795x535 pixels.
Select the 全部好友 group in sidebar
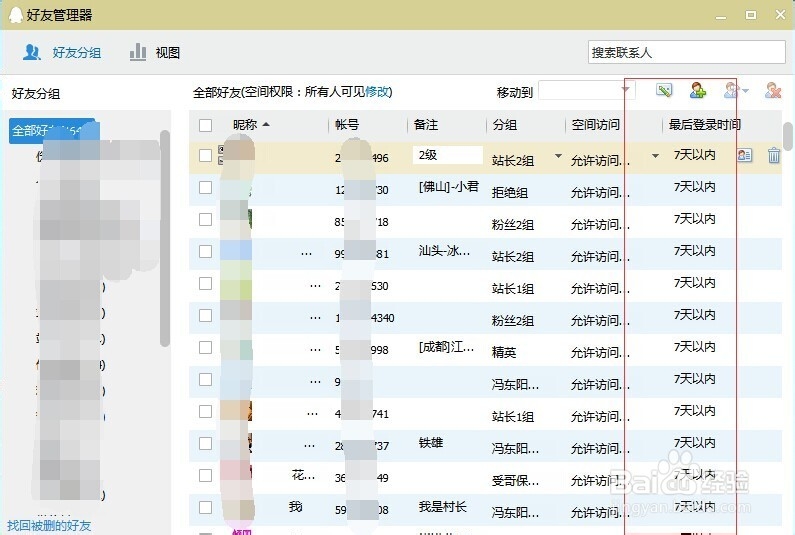pyautogui.click(x=53, y=131)
